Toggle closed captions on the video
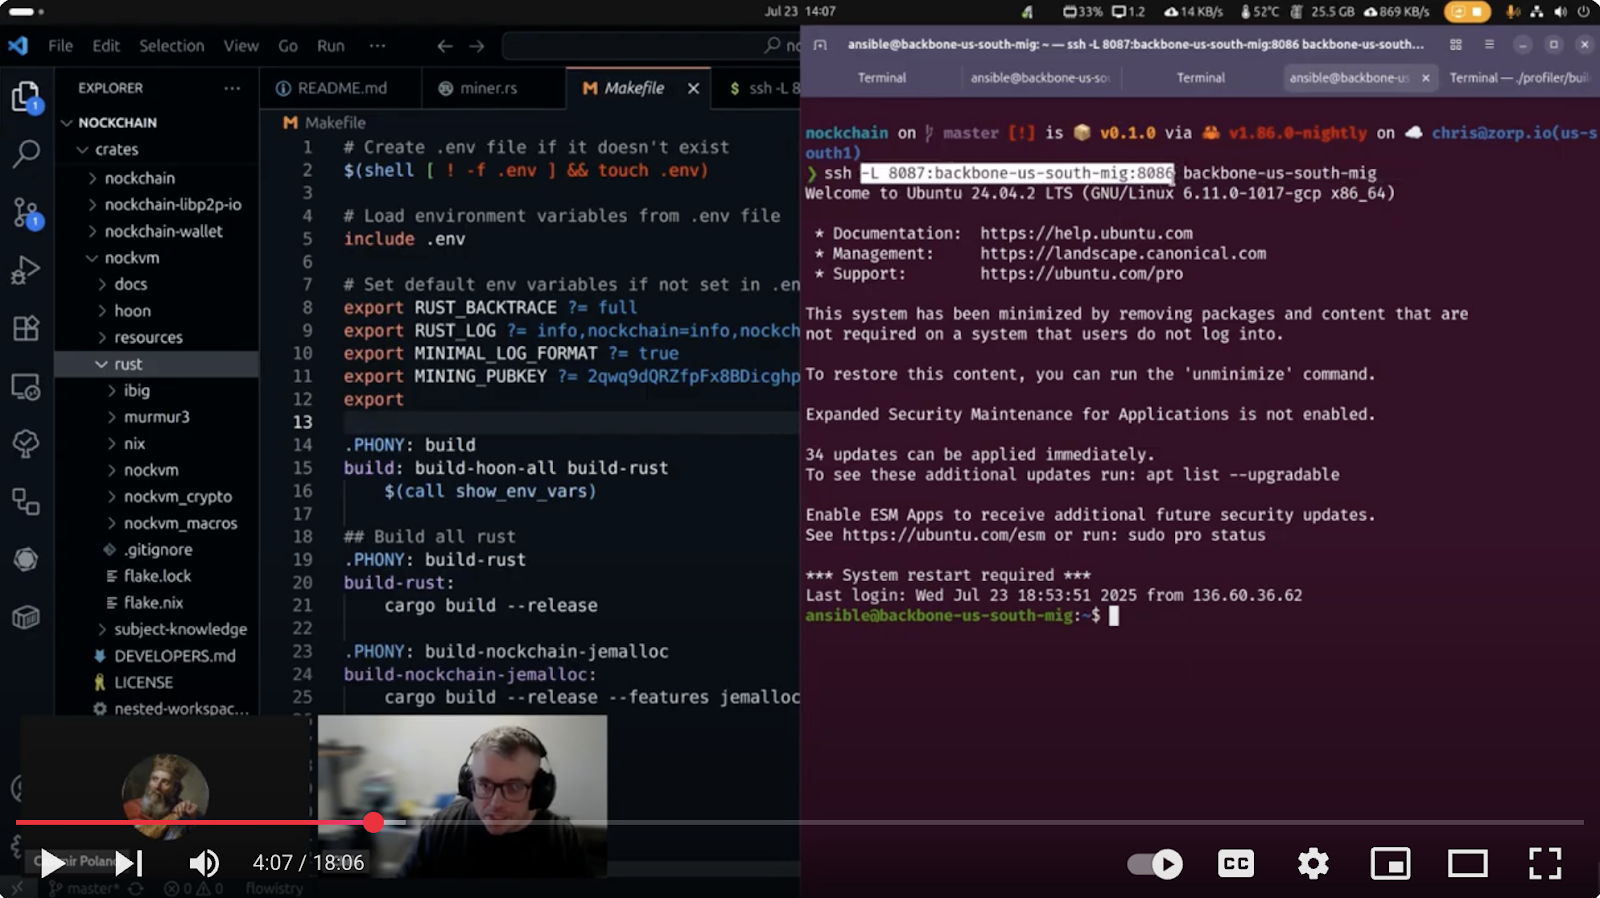 [x=1236, y=863]
